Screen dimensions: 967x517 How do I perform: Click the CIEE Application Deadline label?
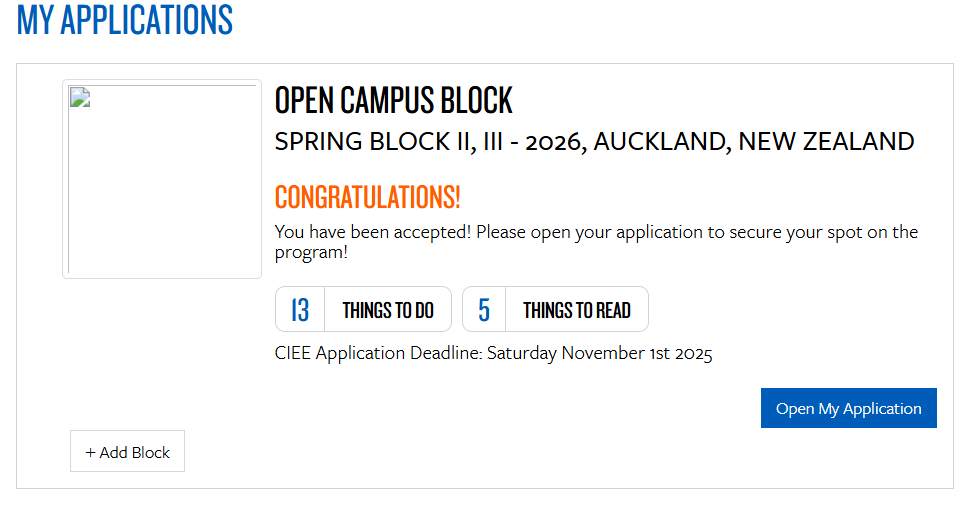tap(379, 353)
